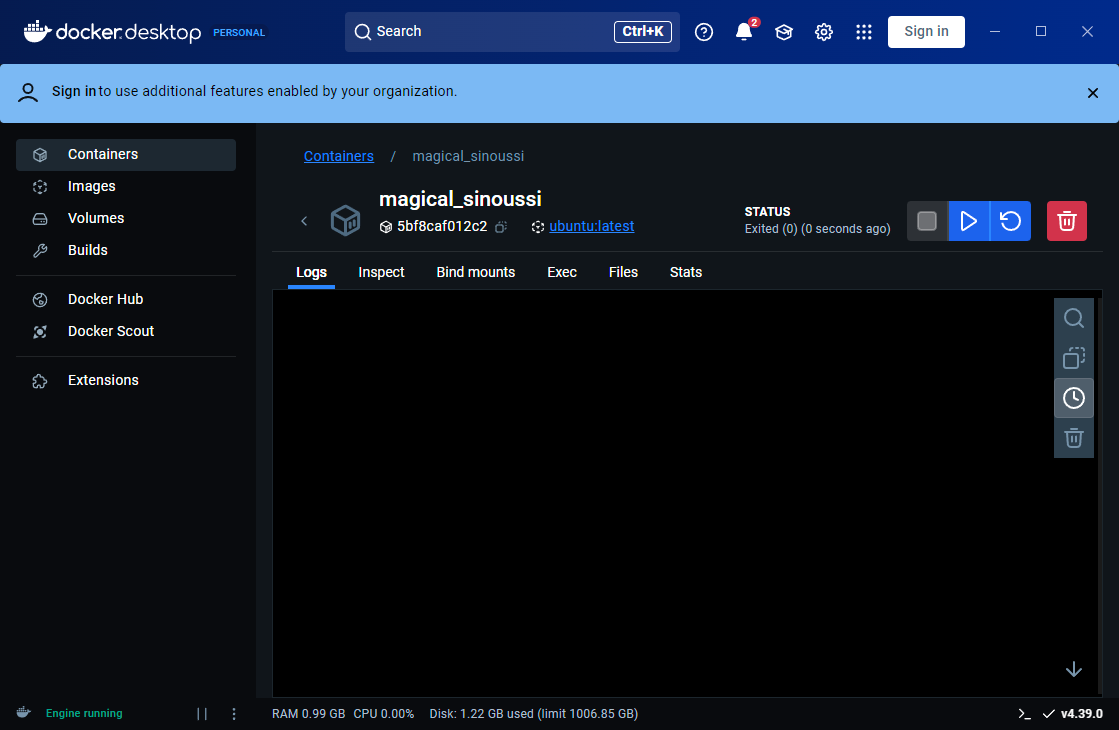The width and height of the screenshot is (1119, 730).
Task: Open Containers in the sidebar
Action: (126, 155)
